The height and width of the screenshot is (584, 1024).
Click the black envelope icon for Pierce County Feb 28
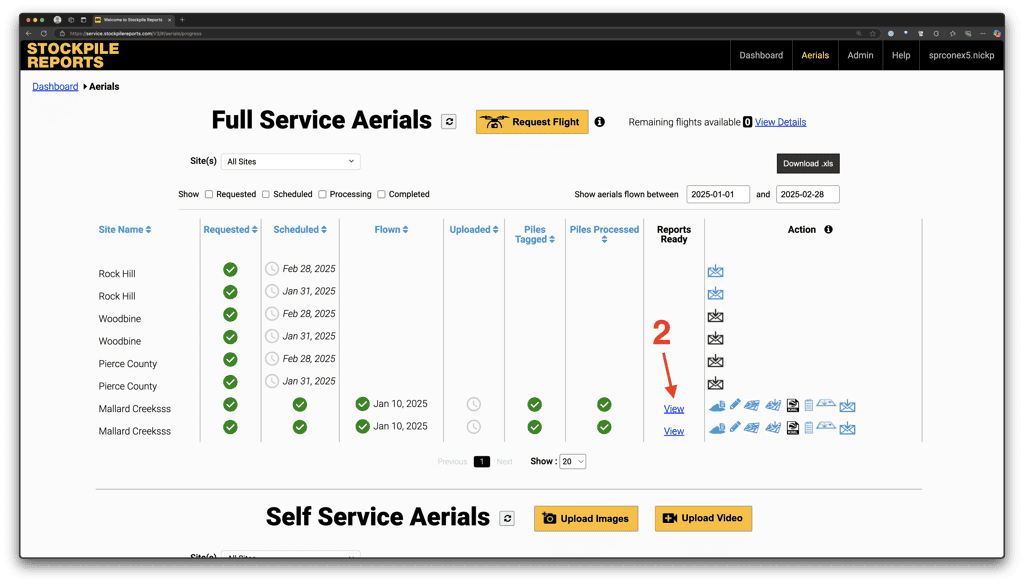point(715,361)
